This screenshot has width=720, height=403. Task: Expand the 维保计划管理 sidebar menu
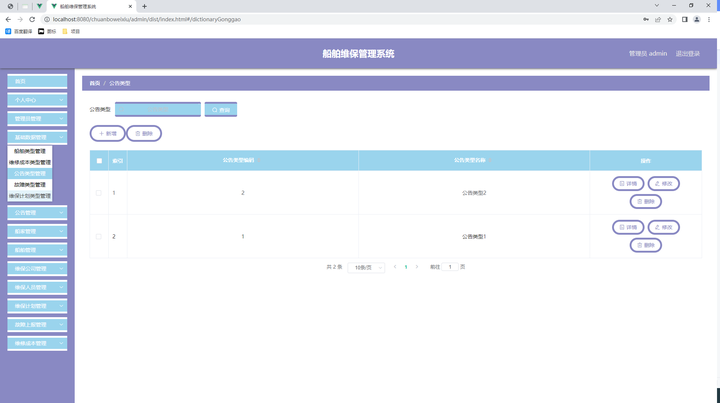tap(37, 306)
